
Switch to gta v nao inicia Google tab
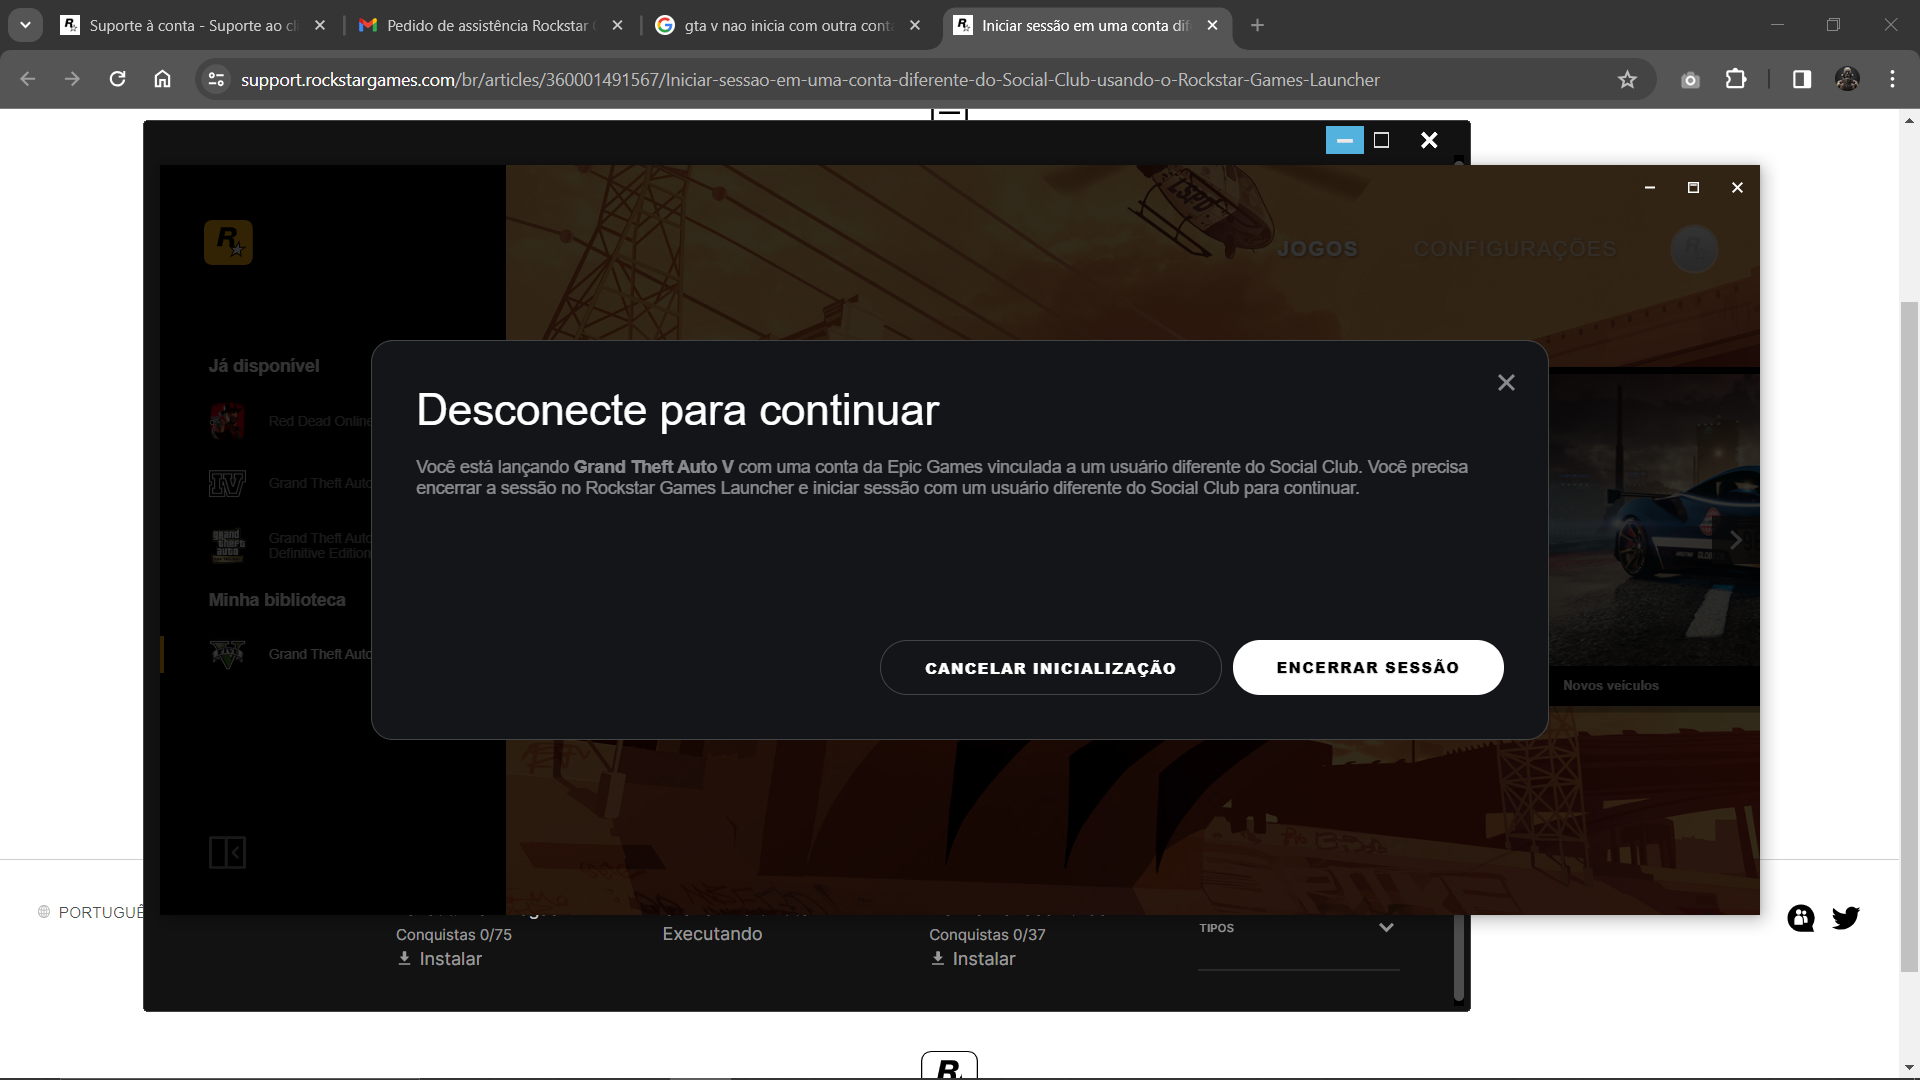(x=788, y=25)
